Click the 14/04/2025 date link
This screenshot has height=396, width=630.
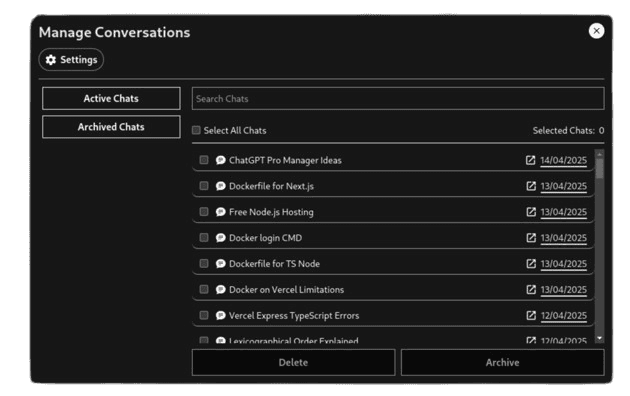tap(563, 161)
